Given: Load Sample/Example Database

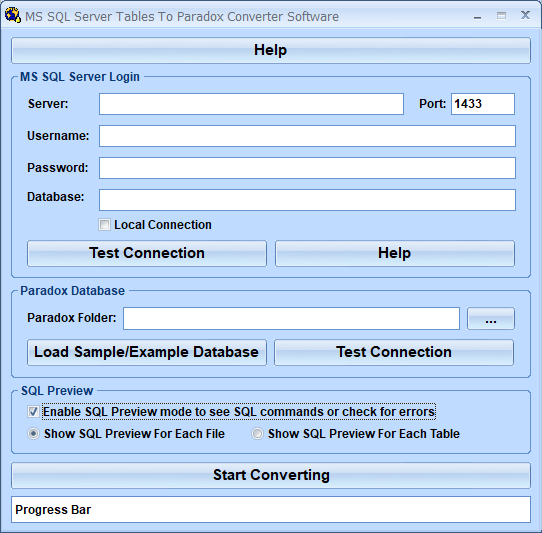Looking at the screenshot, I should [147, 352].
